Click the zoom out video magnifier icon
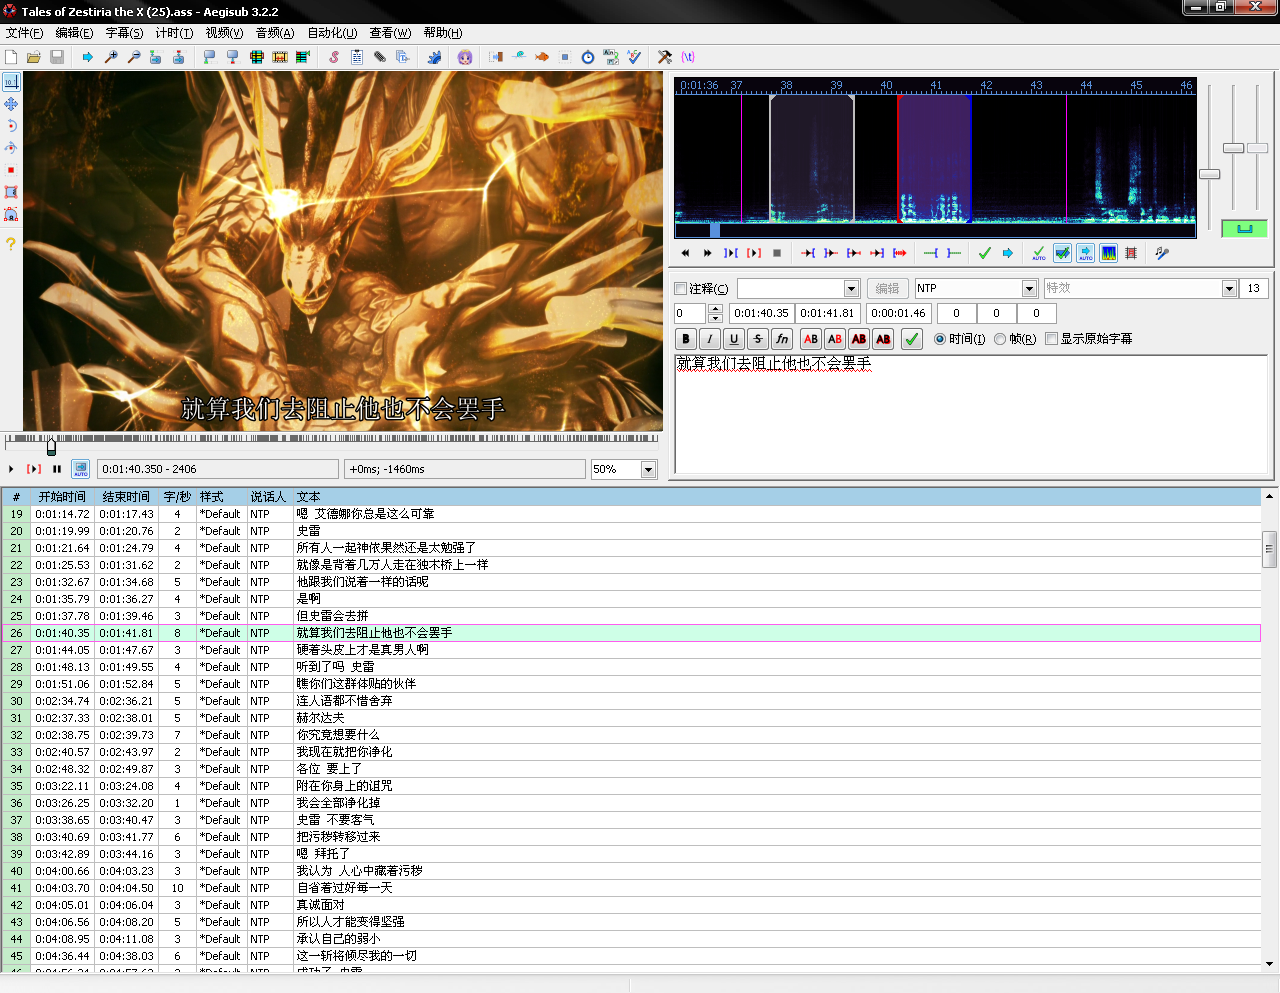The width and height of the screenshot is (1280, 993). pos(133,57)
